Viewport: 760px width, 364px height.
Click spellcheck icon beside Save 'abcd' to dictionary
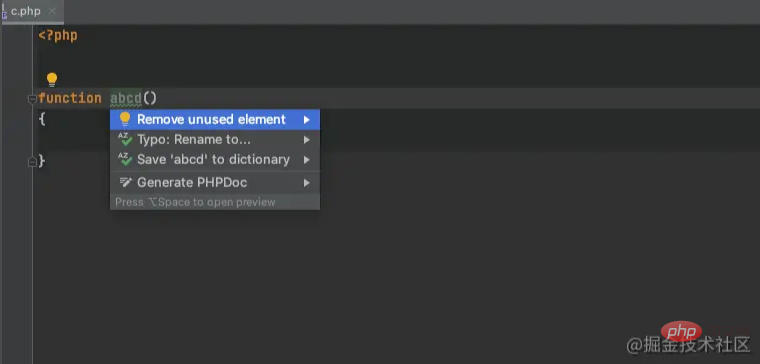coord(125,159)
